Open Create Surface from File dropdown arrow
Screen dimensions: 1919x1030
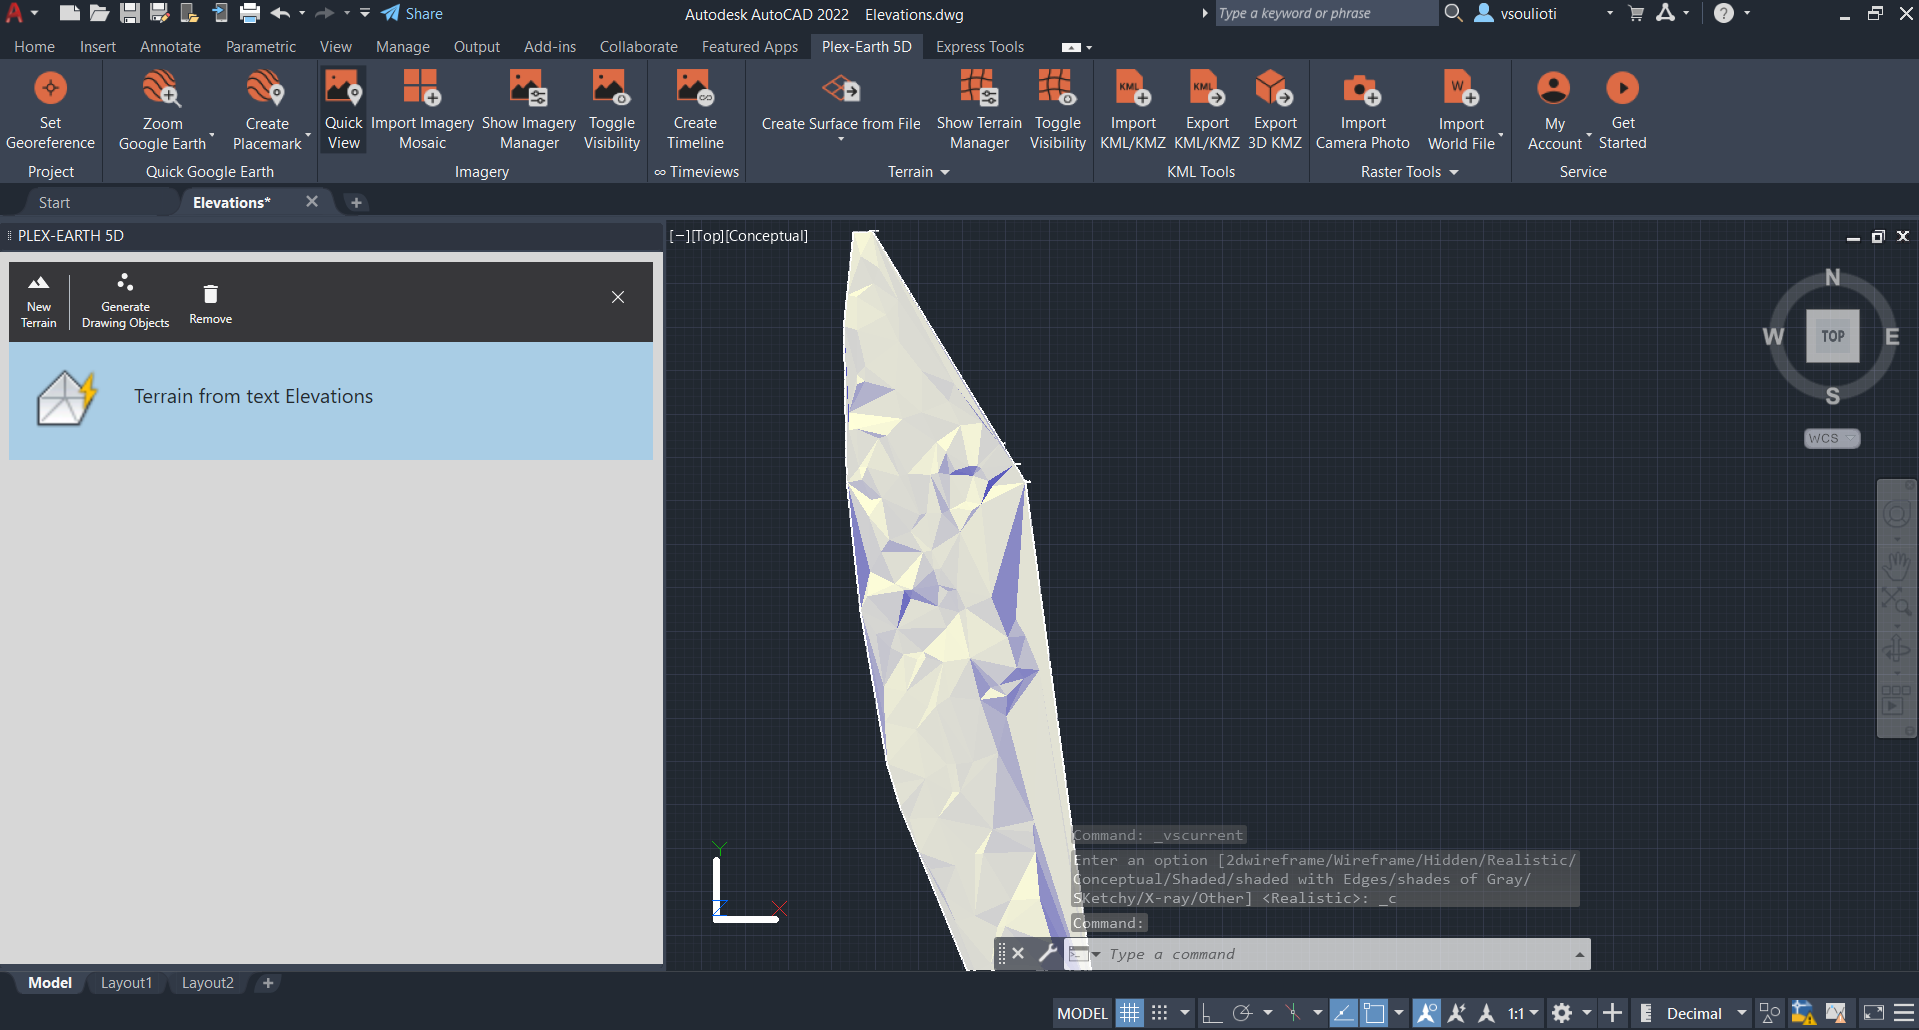click(841, 139)
